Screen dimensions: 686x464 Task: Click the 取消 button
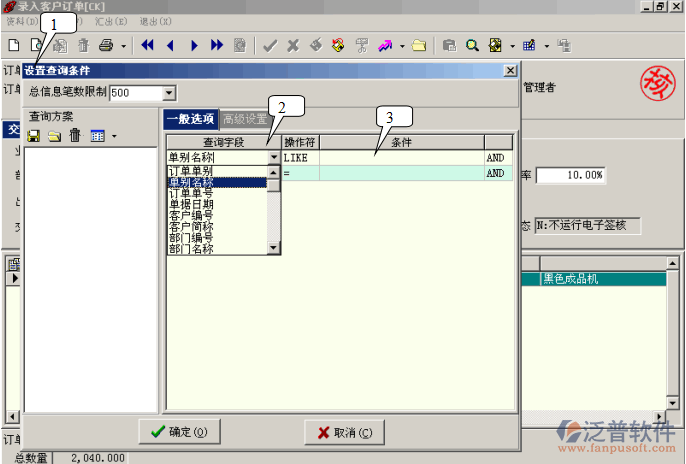pyautogui.click(x=343, y=432)
